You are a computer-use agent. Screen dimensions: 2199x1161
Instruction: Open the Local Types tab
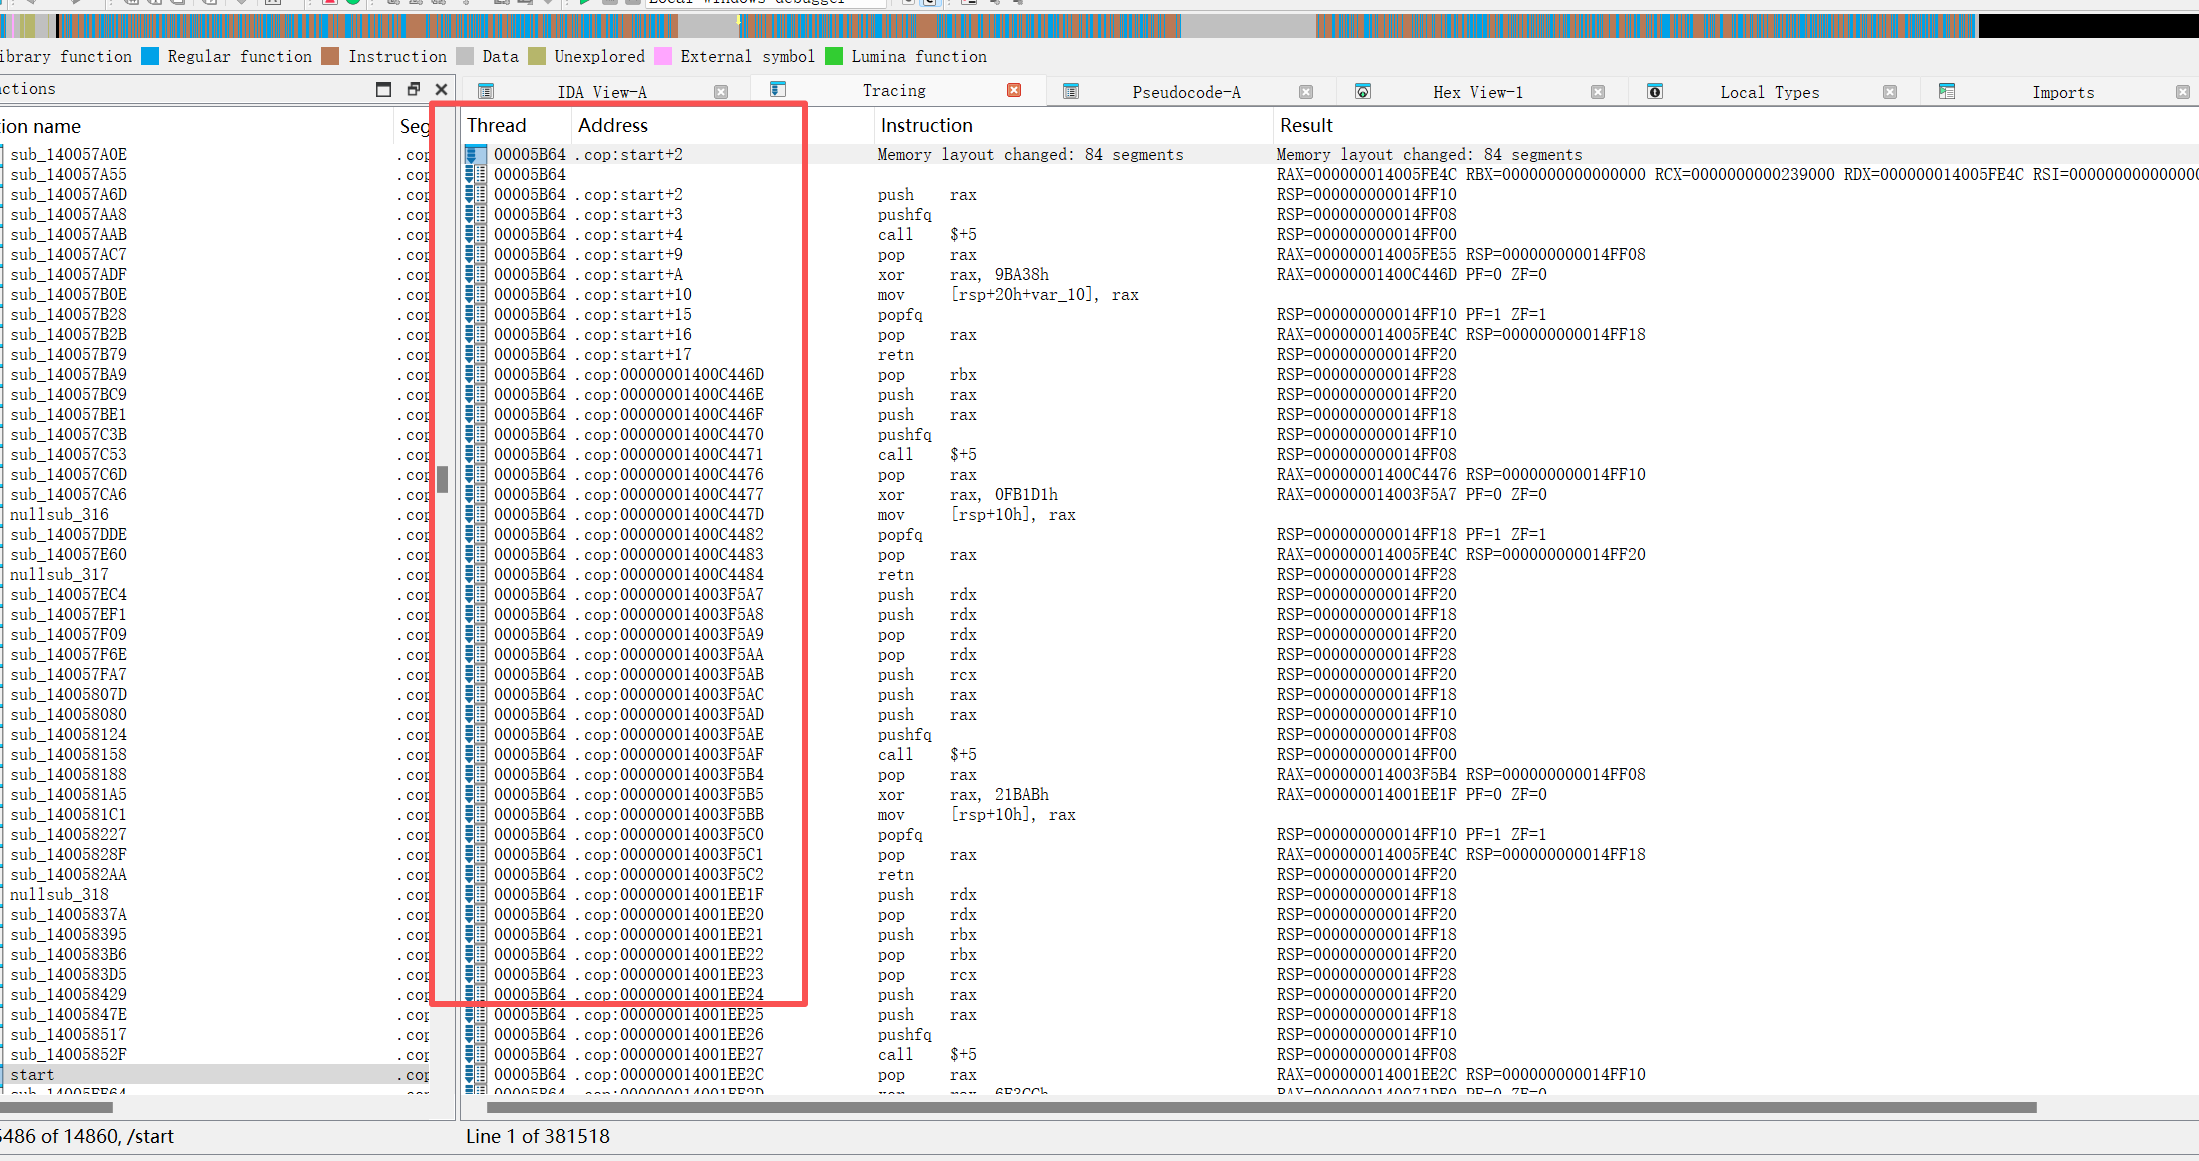pos(1769,92)
